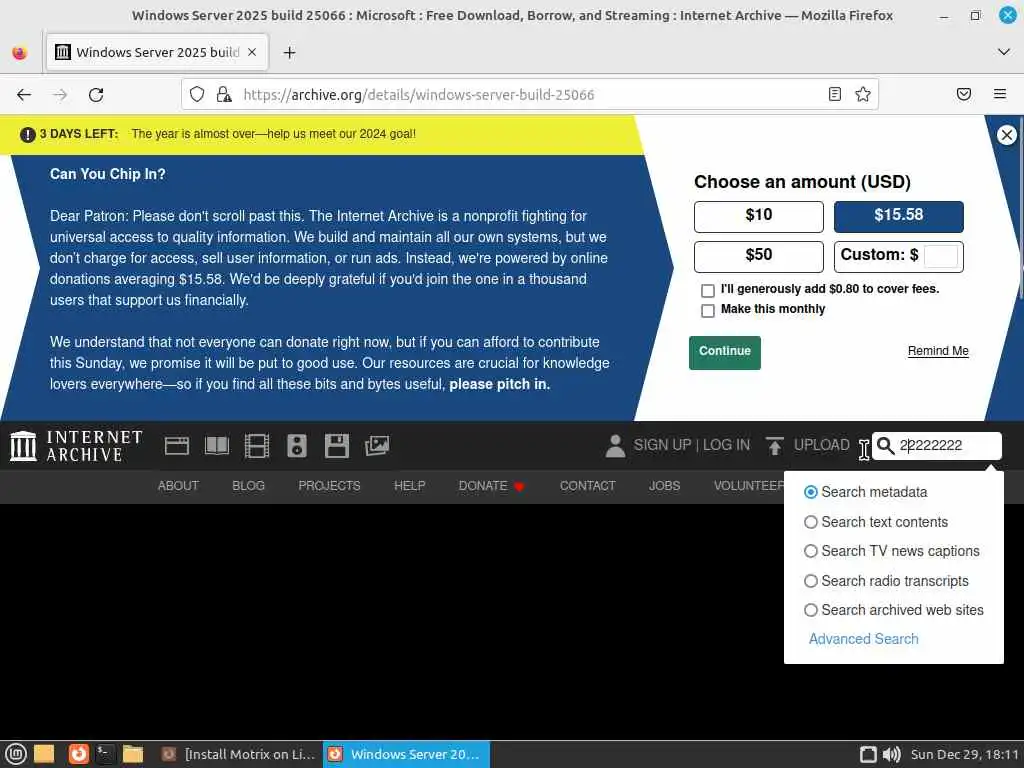Click the Custom amount input box
Image resolution: width=1024 pixels, height=768 pixels.
click(940, 257)
